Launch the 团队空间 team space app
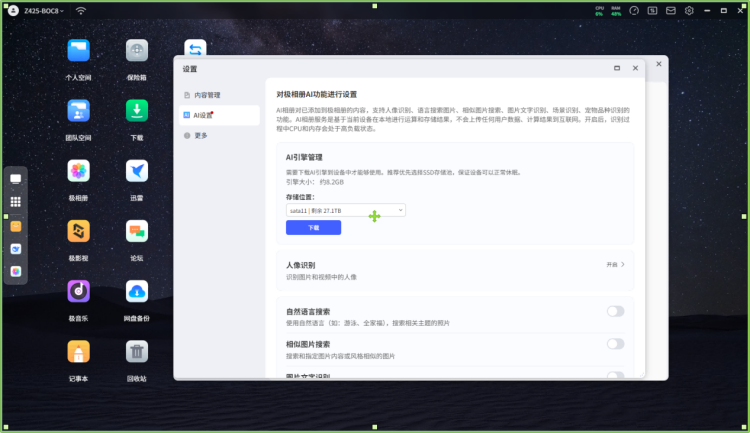This screenshot has width=750, height=433. pos(78,110)
